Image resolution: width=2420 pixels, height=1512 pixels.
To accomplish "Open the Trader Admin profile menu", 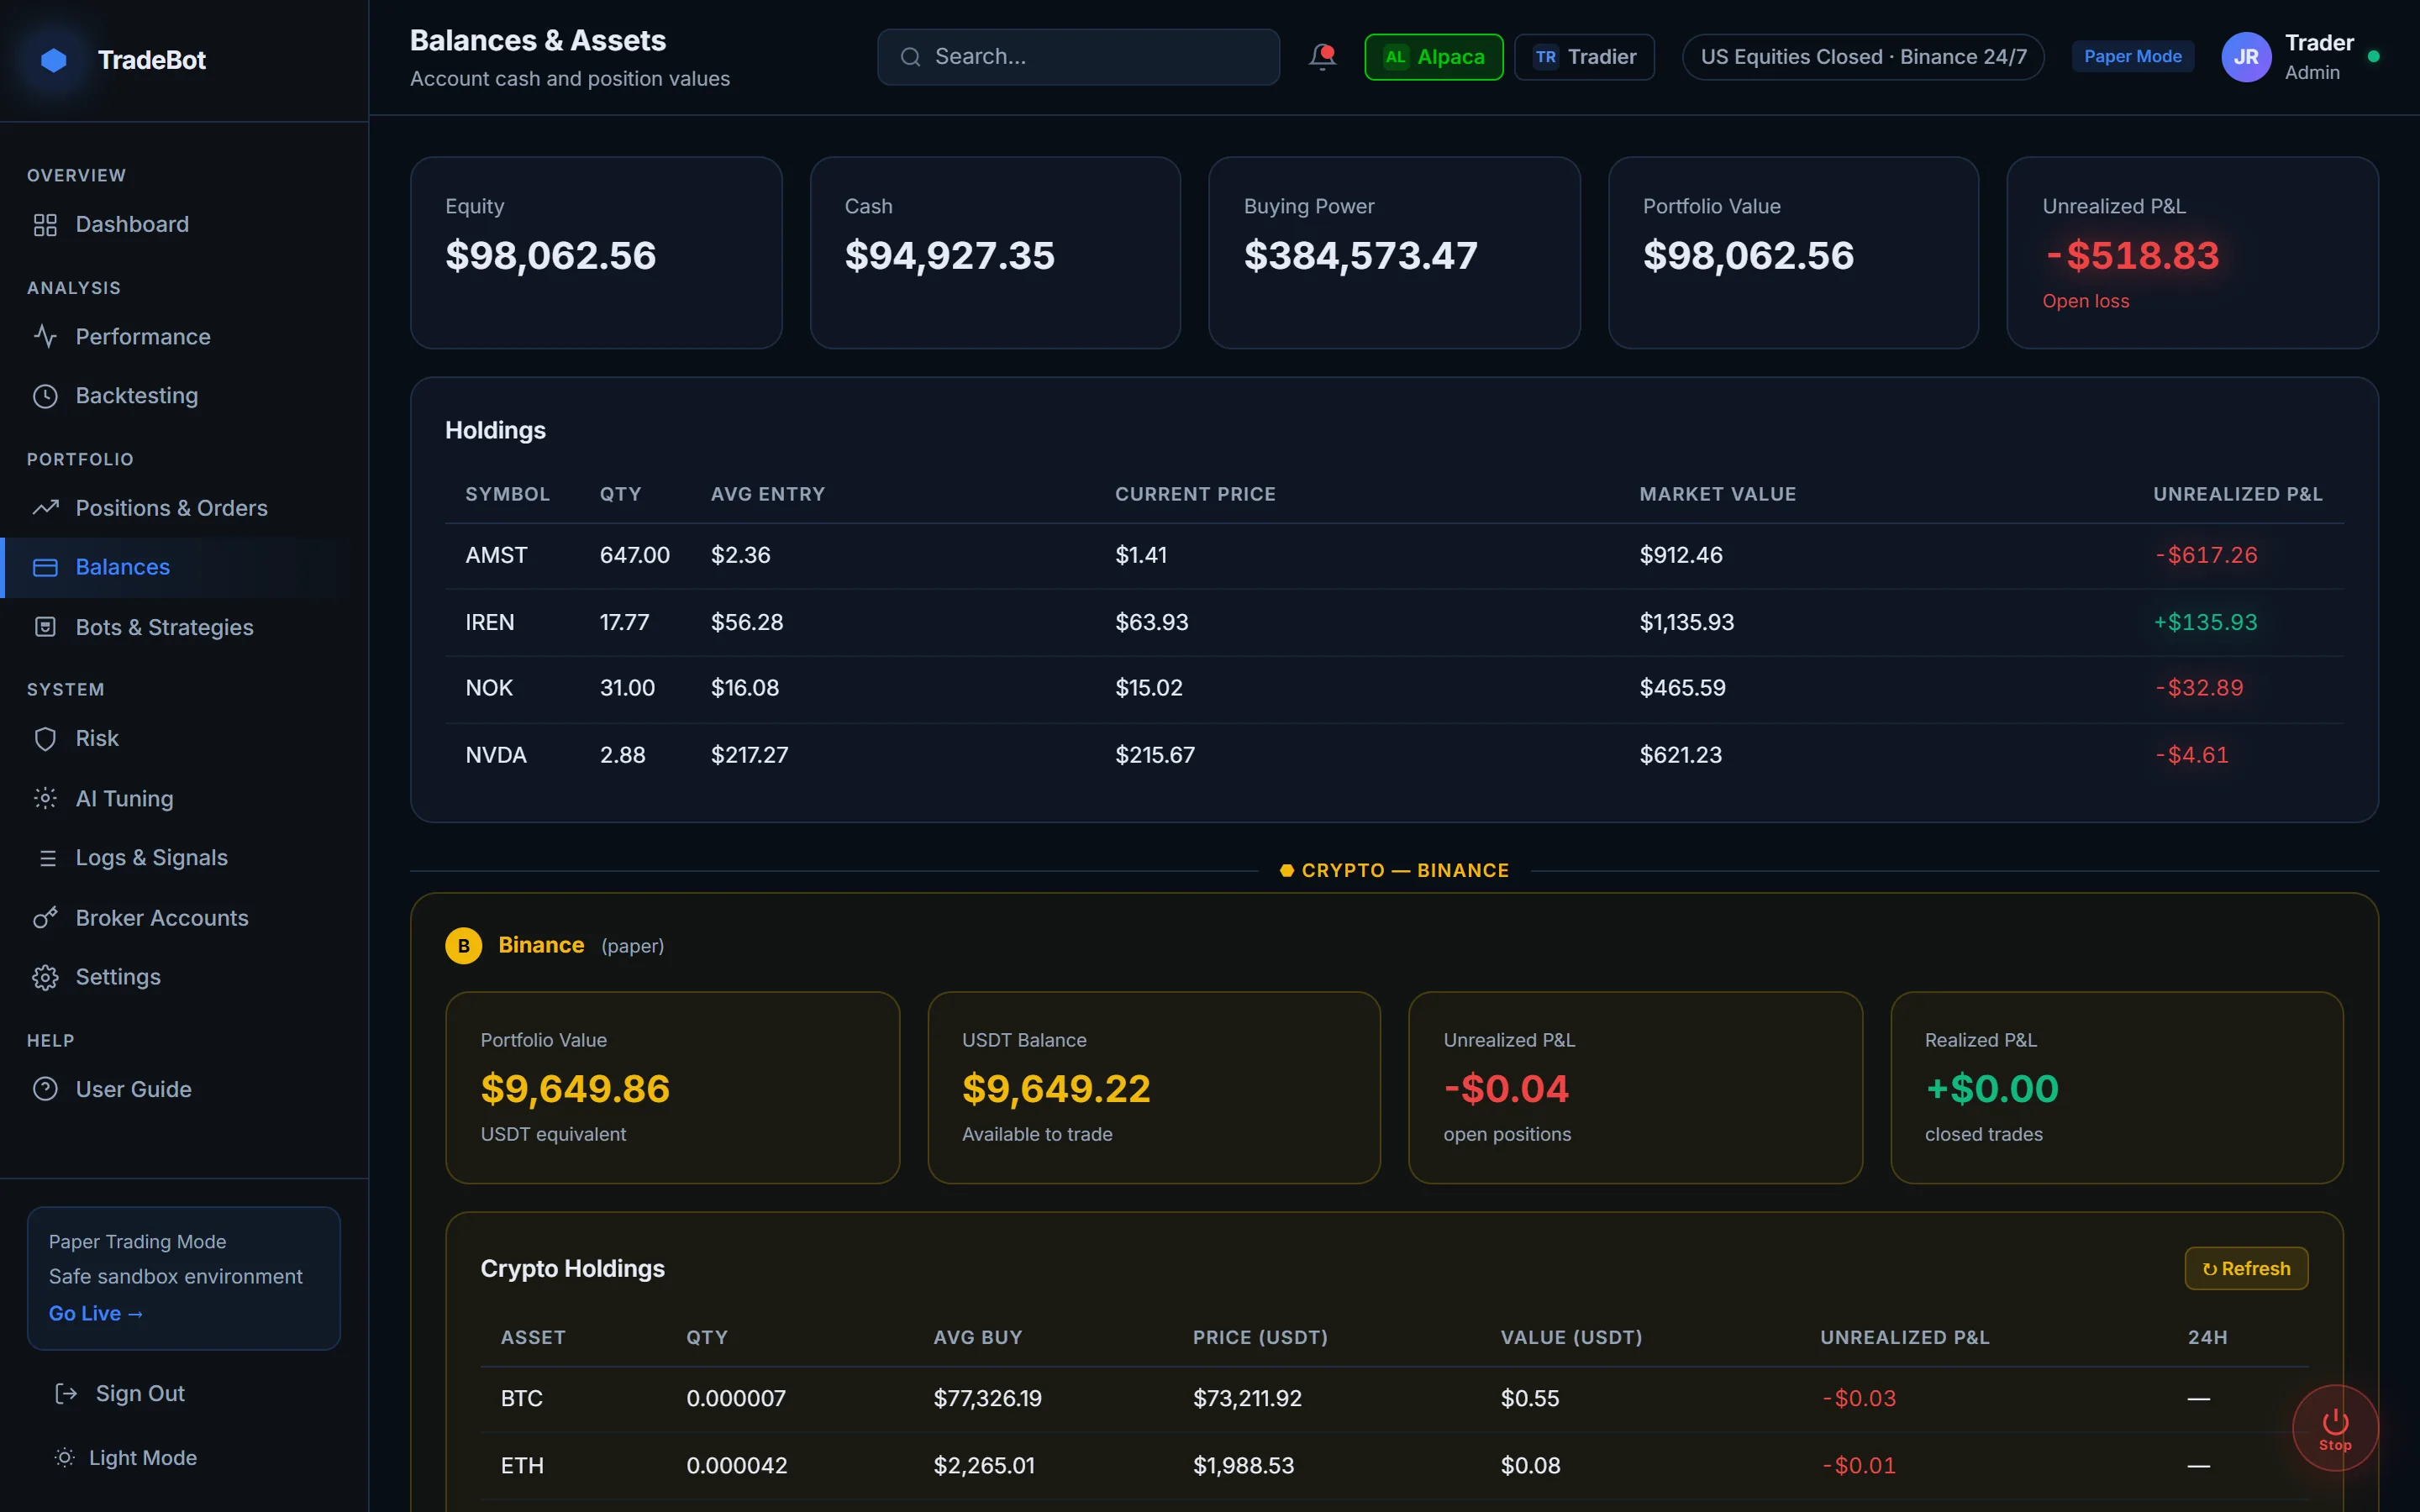I will tap(2300, 57).
